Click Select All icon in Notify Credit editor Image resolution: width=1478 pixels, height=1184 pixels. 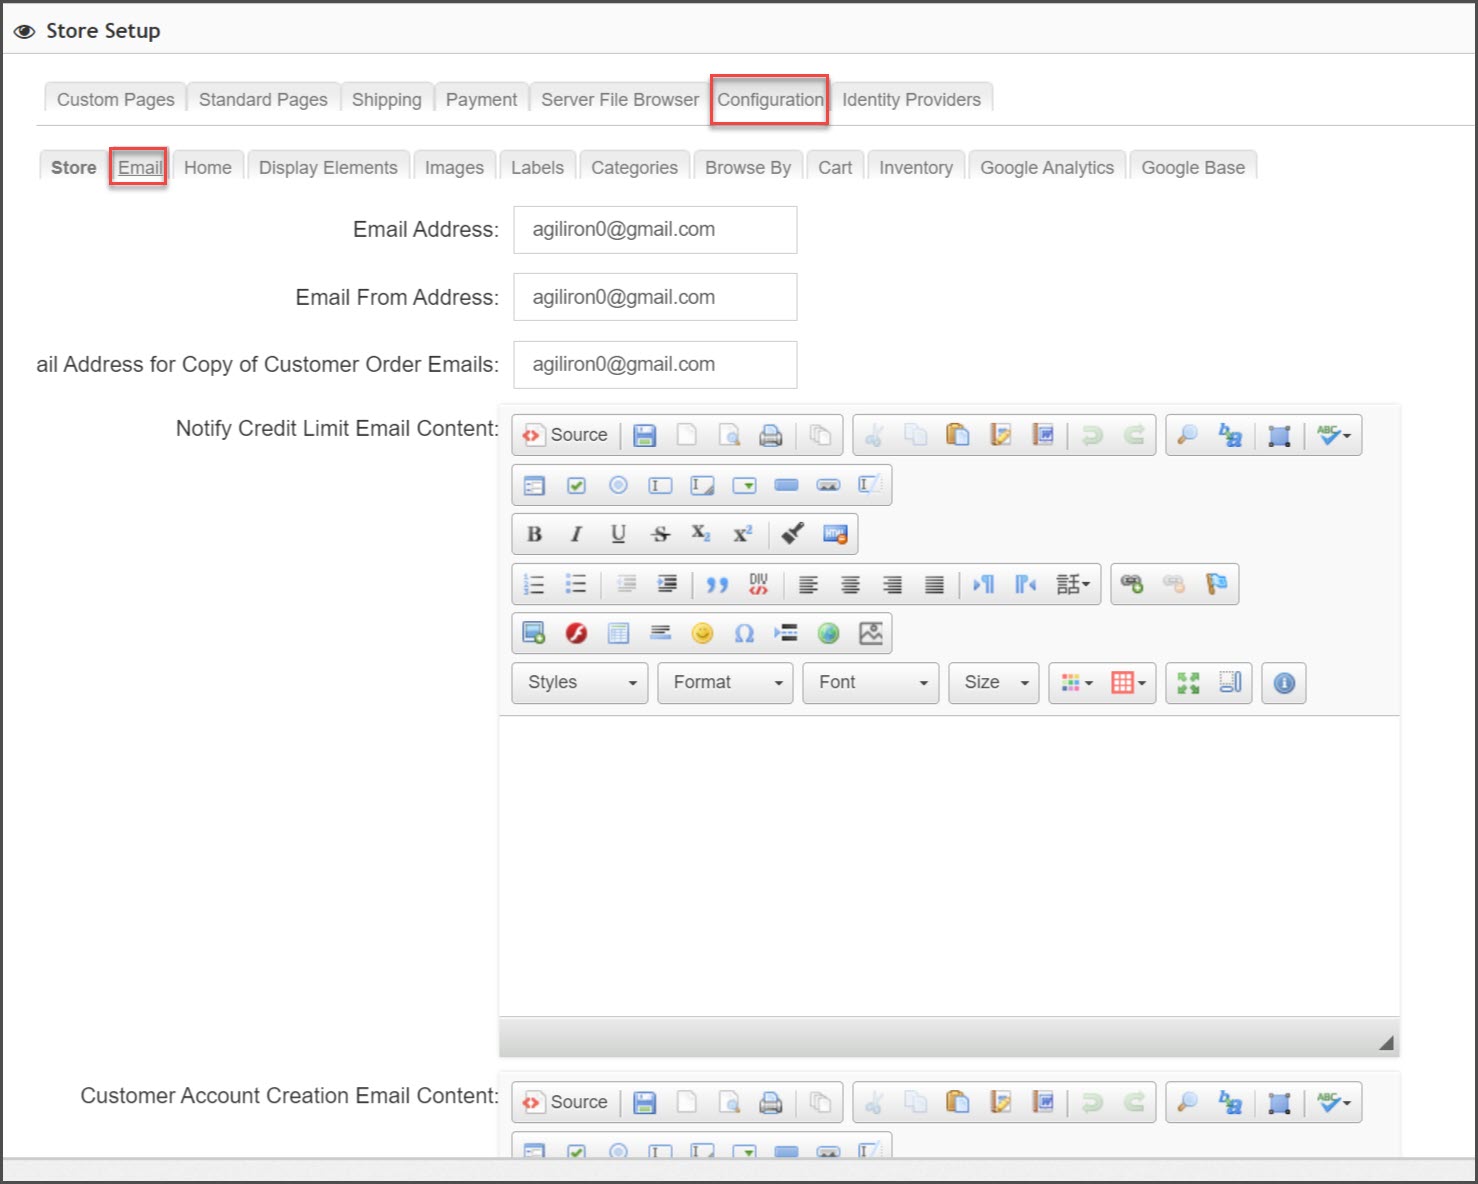point(1279,435)
